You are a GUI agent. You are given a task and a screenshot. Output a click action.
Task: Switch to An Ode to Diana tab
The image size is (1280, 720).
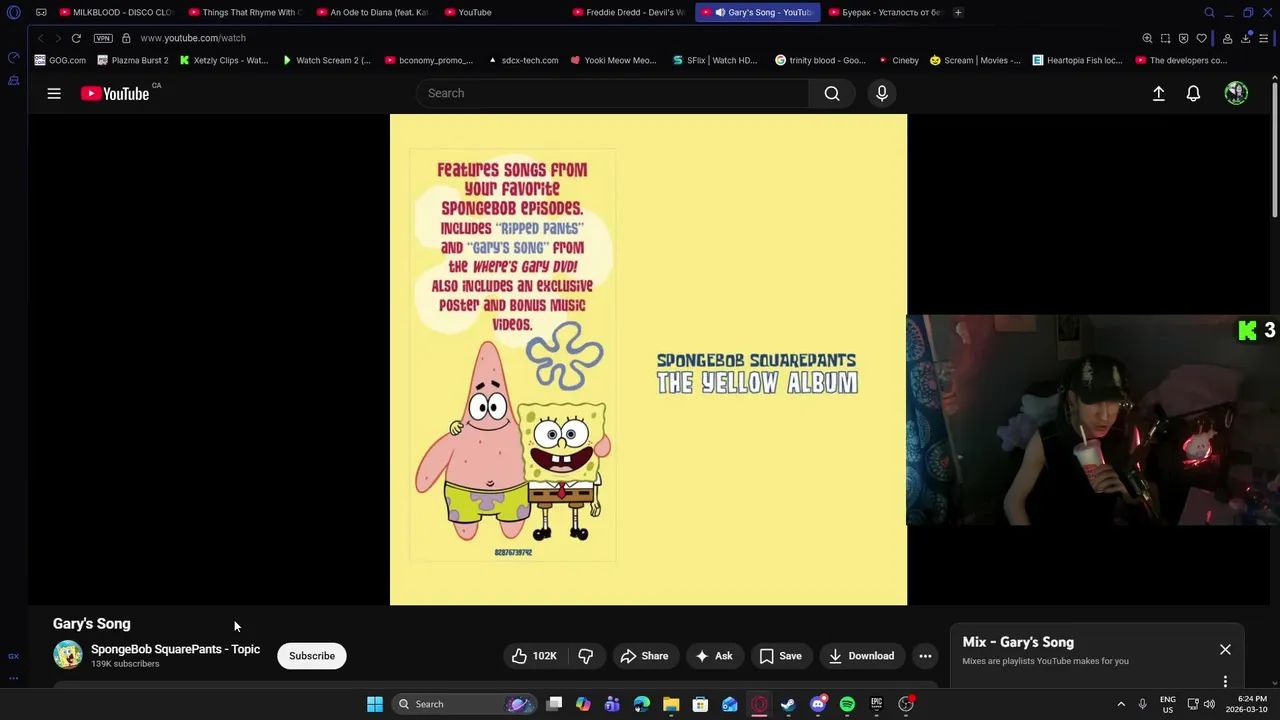click(372, 12)
